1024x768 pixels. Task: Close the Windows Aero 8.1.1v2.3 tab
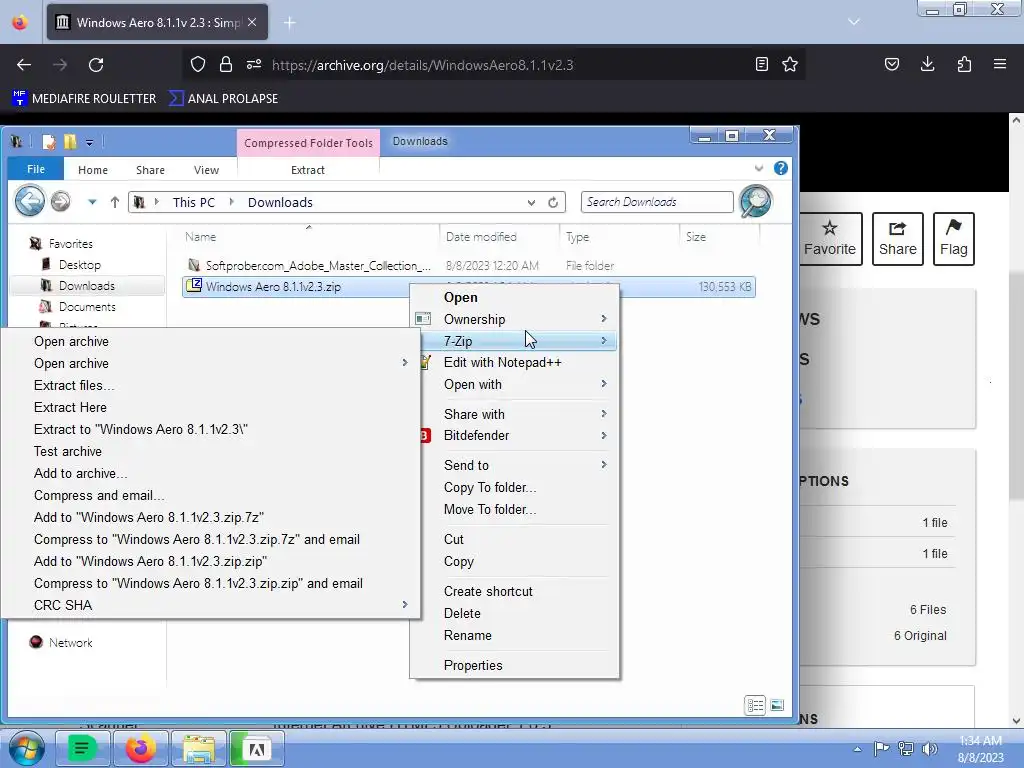point(252,22)
